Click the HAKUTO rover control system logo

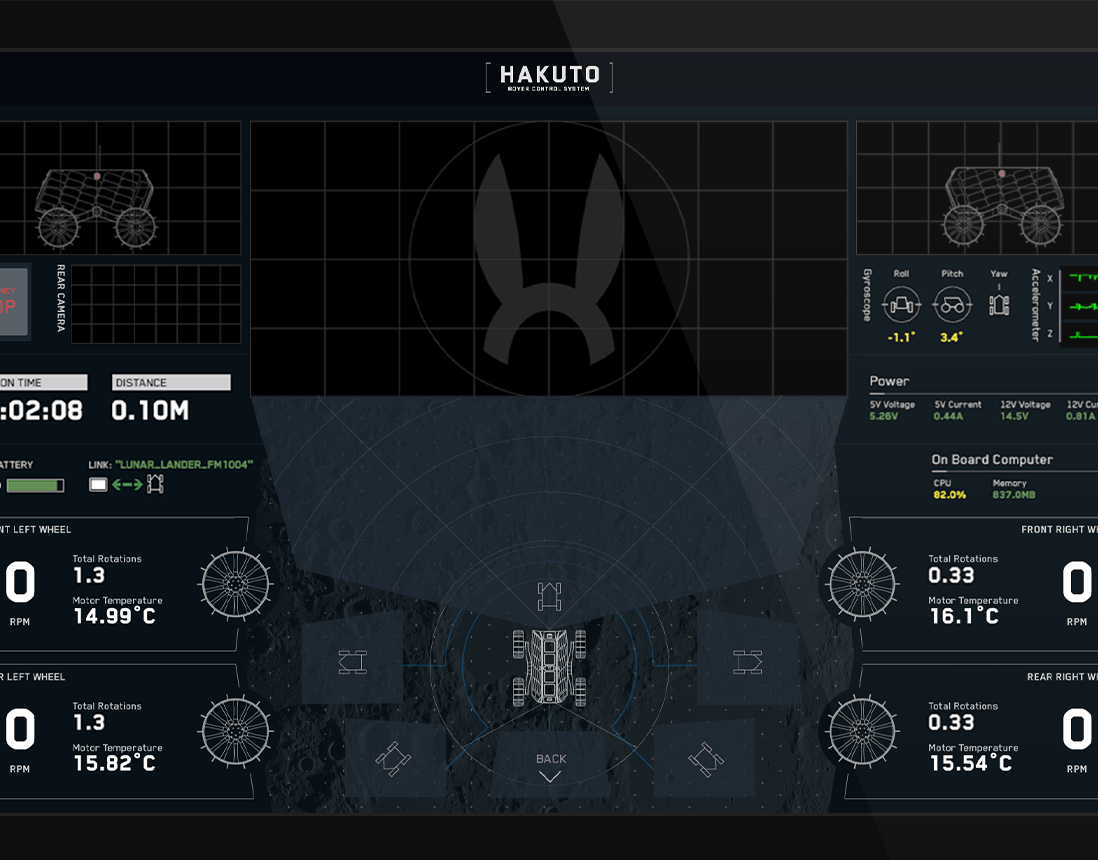tap(550, 78)
